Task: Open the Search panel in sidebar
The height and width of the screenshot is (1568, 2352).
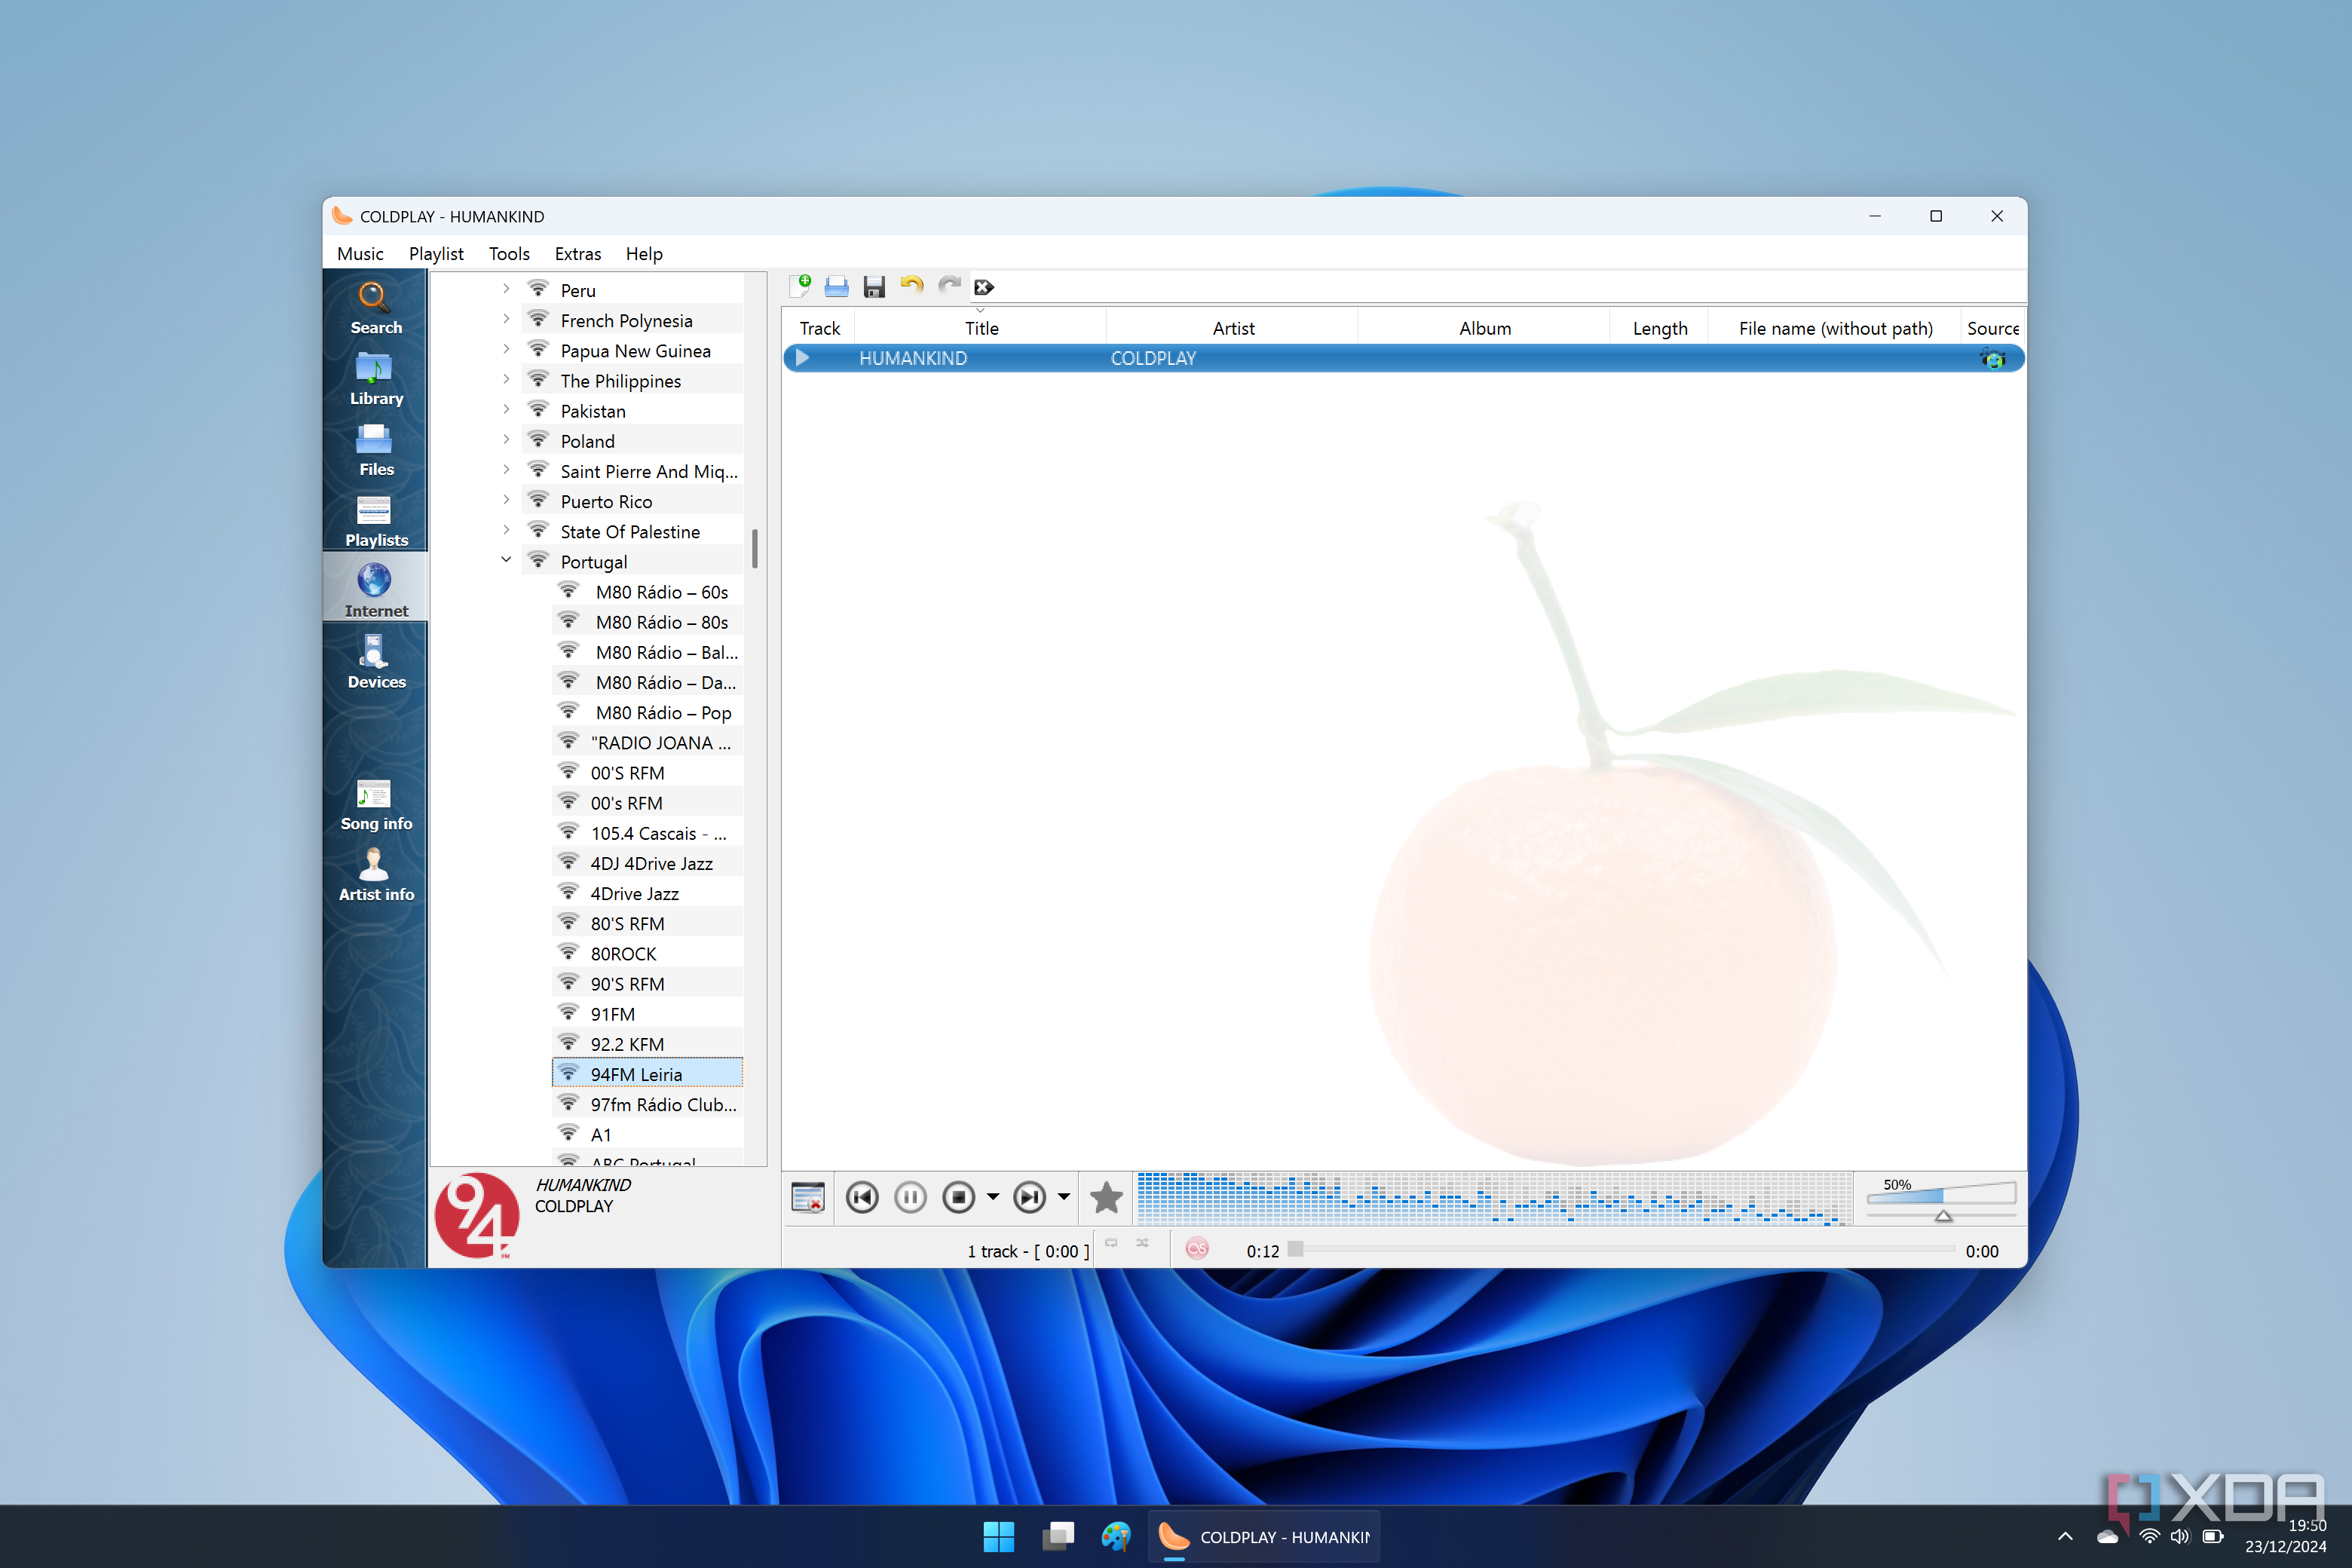Action: click(x=375, y=307)
